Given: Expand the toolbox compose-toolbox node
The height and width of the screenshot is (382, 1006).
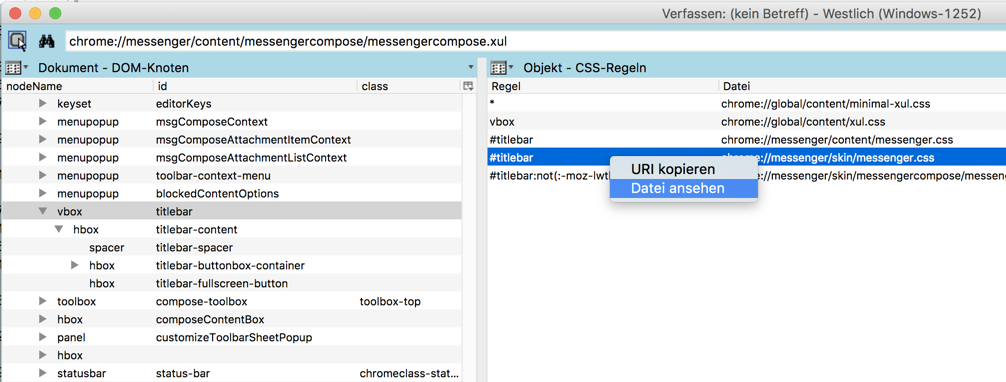Looking at the screenshot, I should [43, 301].
